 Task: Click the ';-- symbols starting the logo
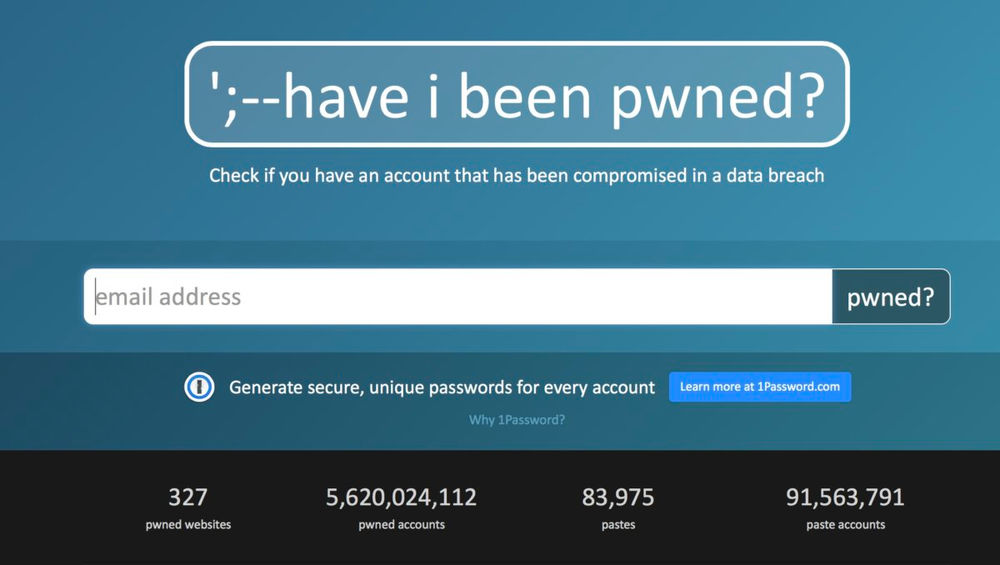[239, 96]
